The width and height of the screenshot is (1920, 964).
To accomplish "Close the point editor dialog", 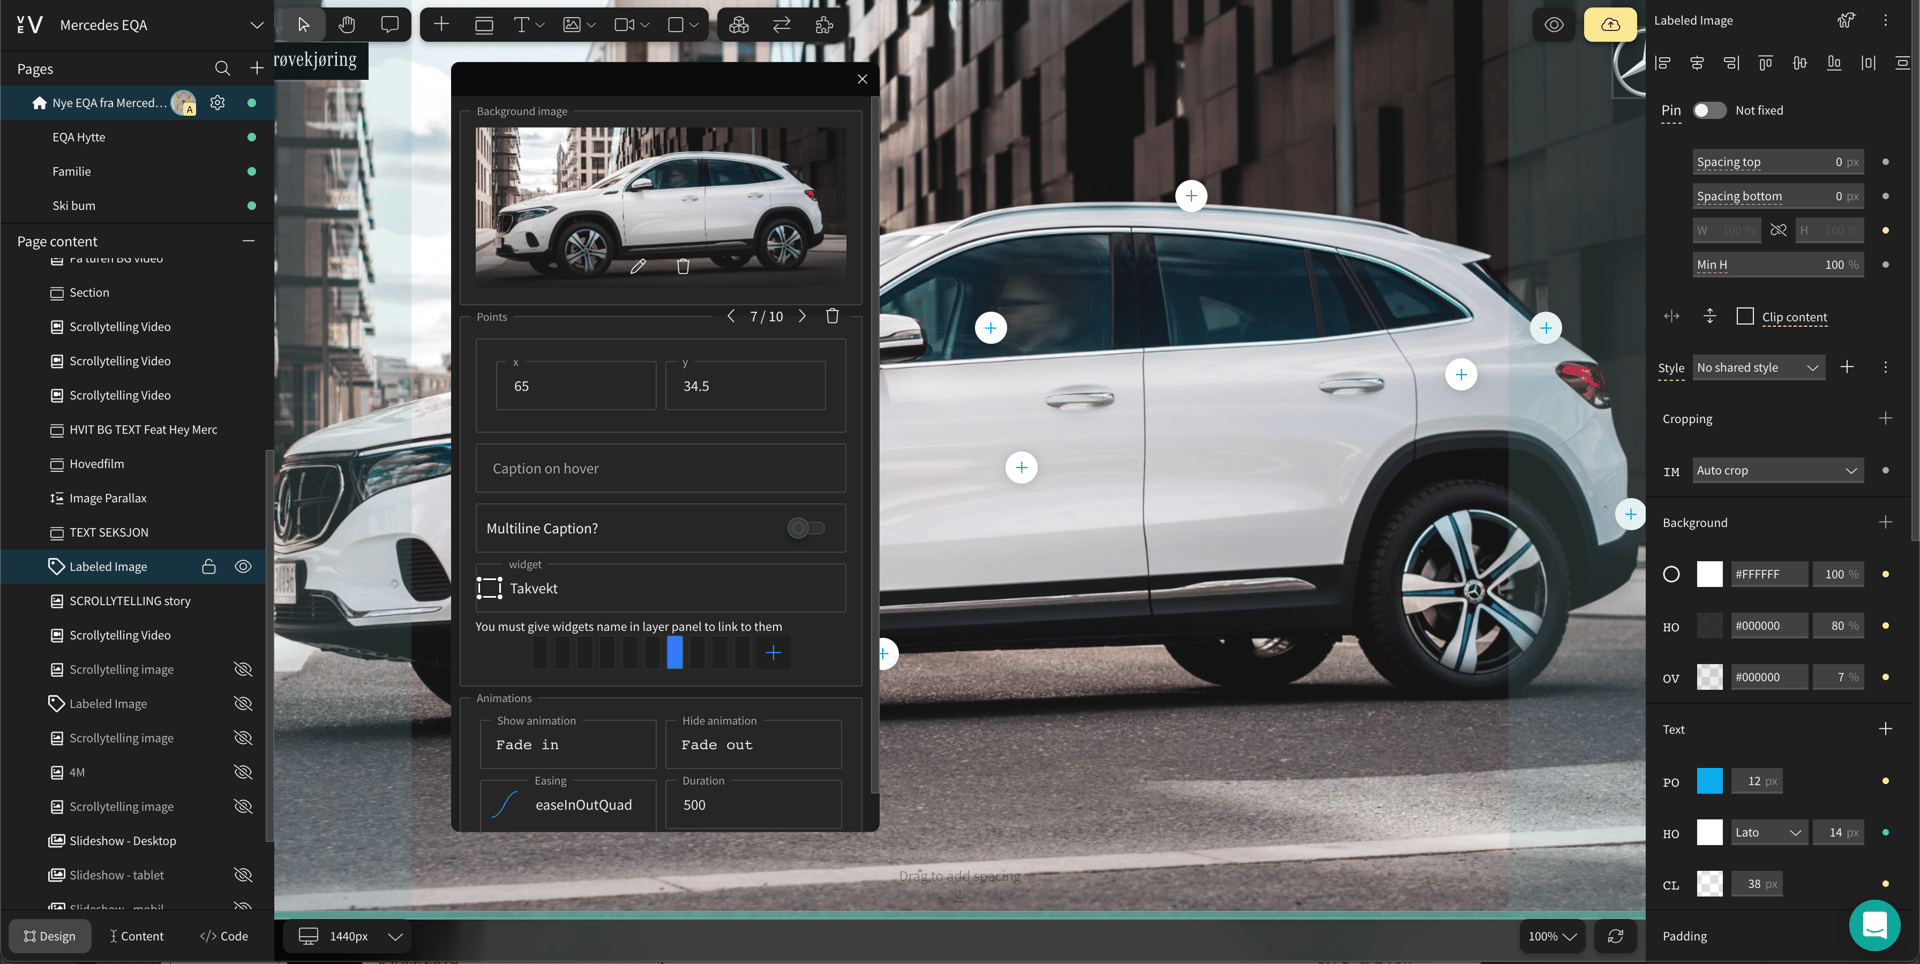I will (x=862, y=79).
